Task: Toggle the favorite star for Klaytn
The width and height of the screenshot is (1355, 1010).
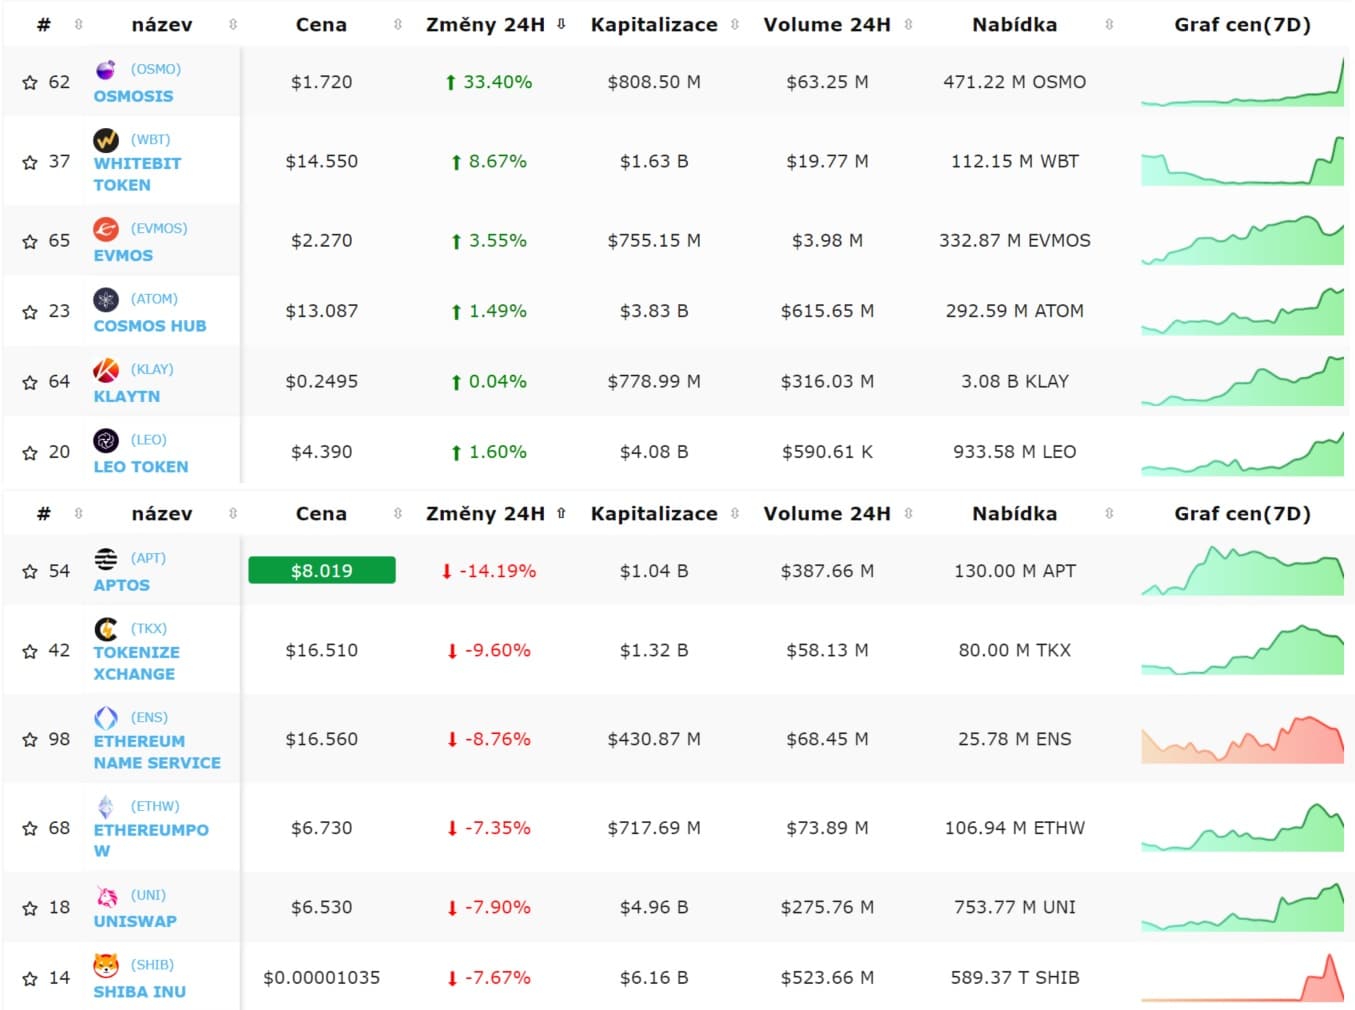Action: 30,382
